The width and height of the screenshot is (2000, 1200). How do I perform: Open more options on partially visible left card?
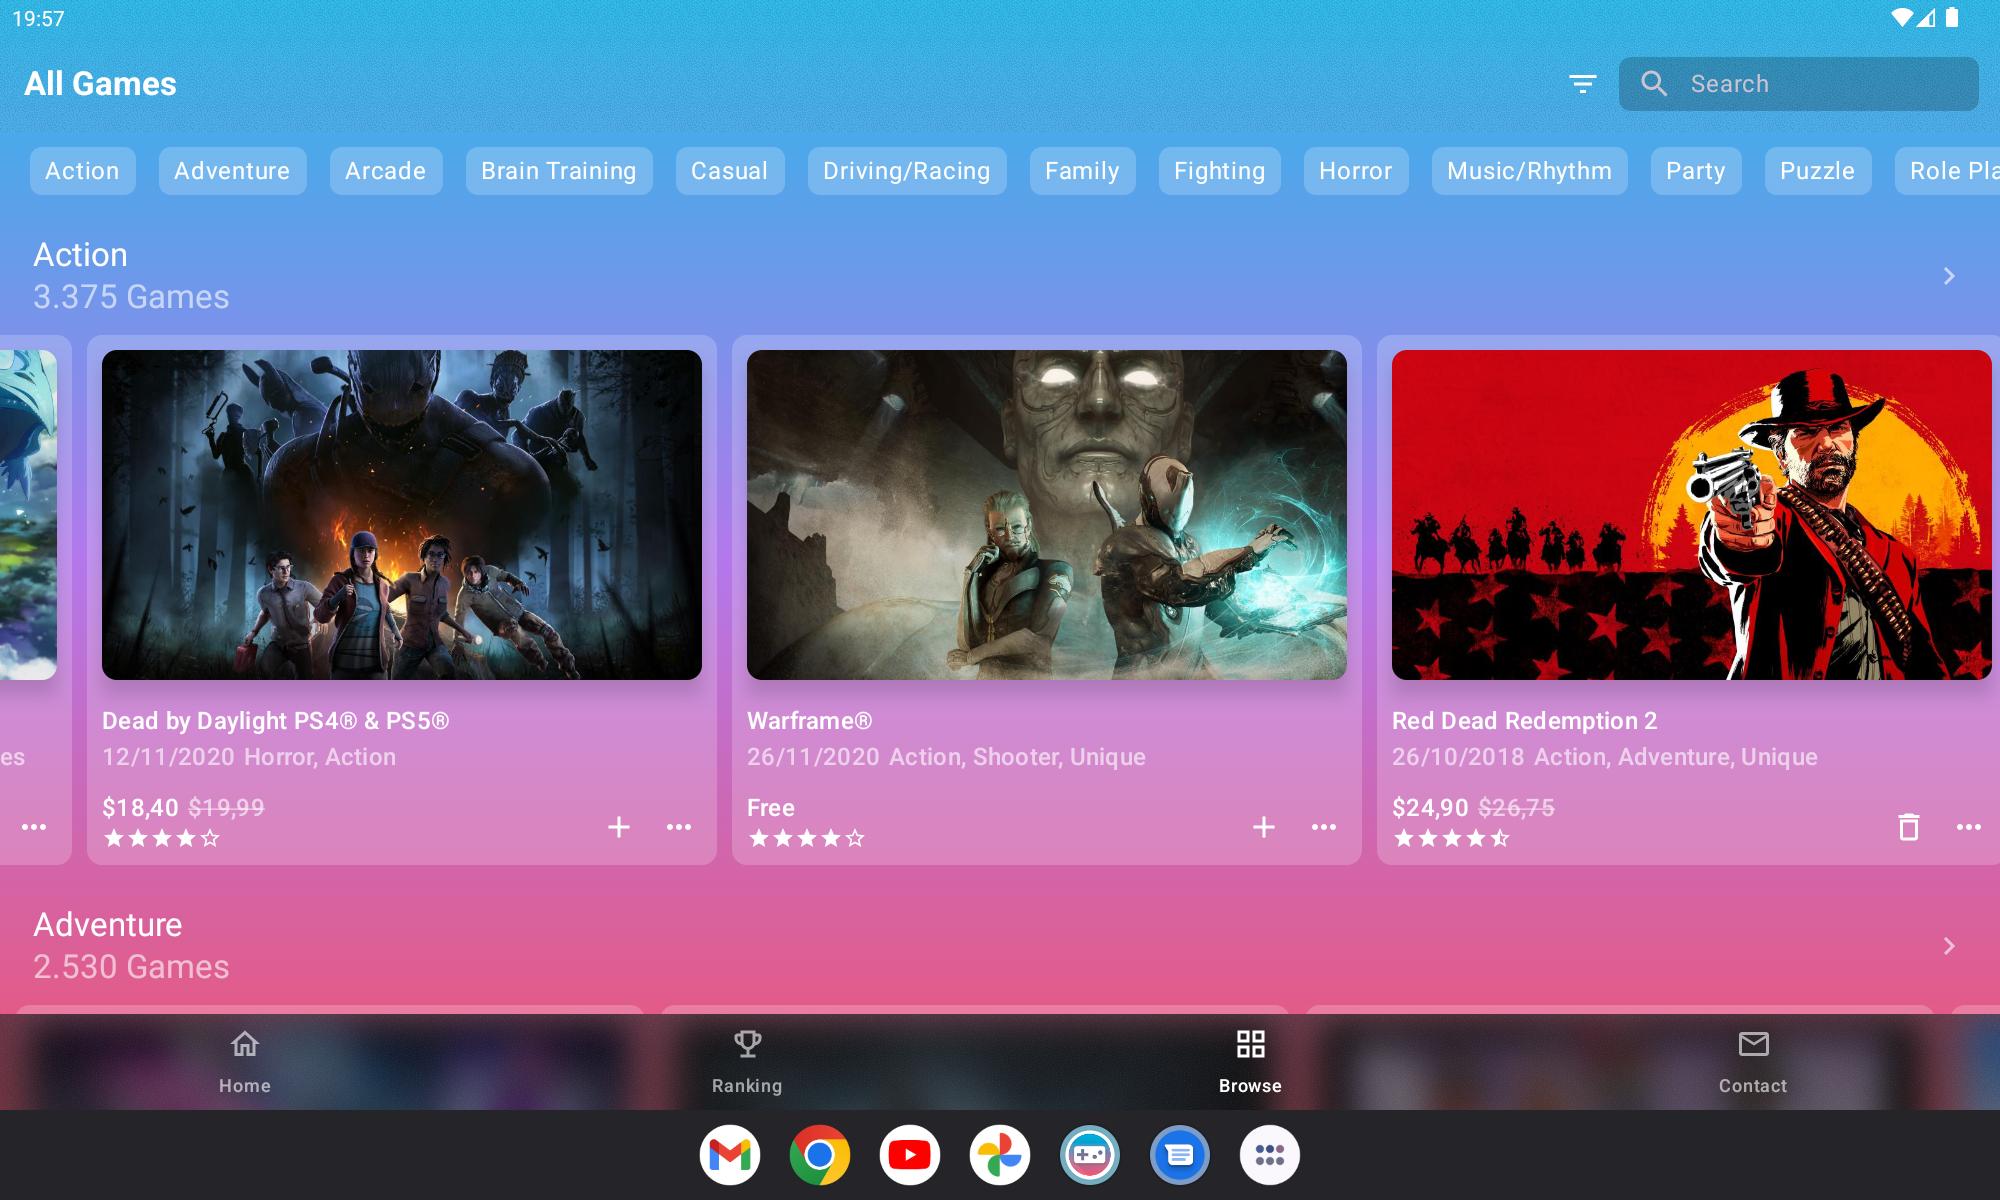34,827
